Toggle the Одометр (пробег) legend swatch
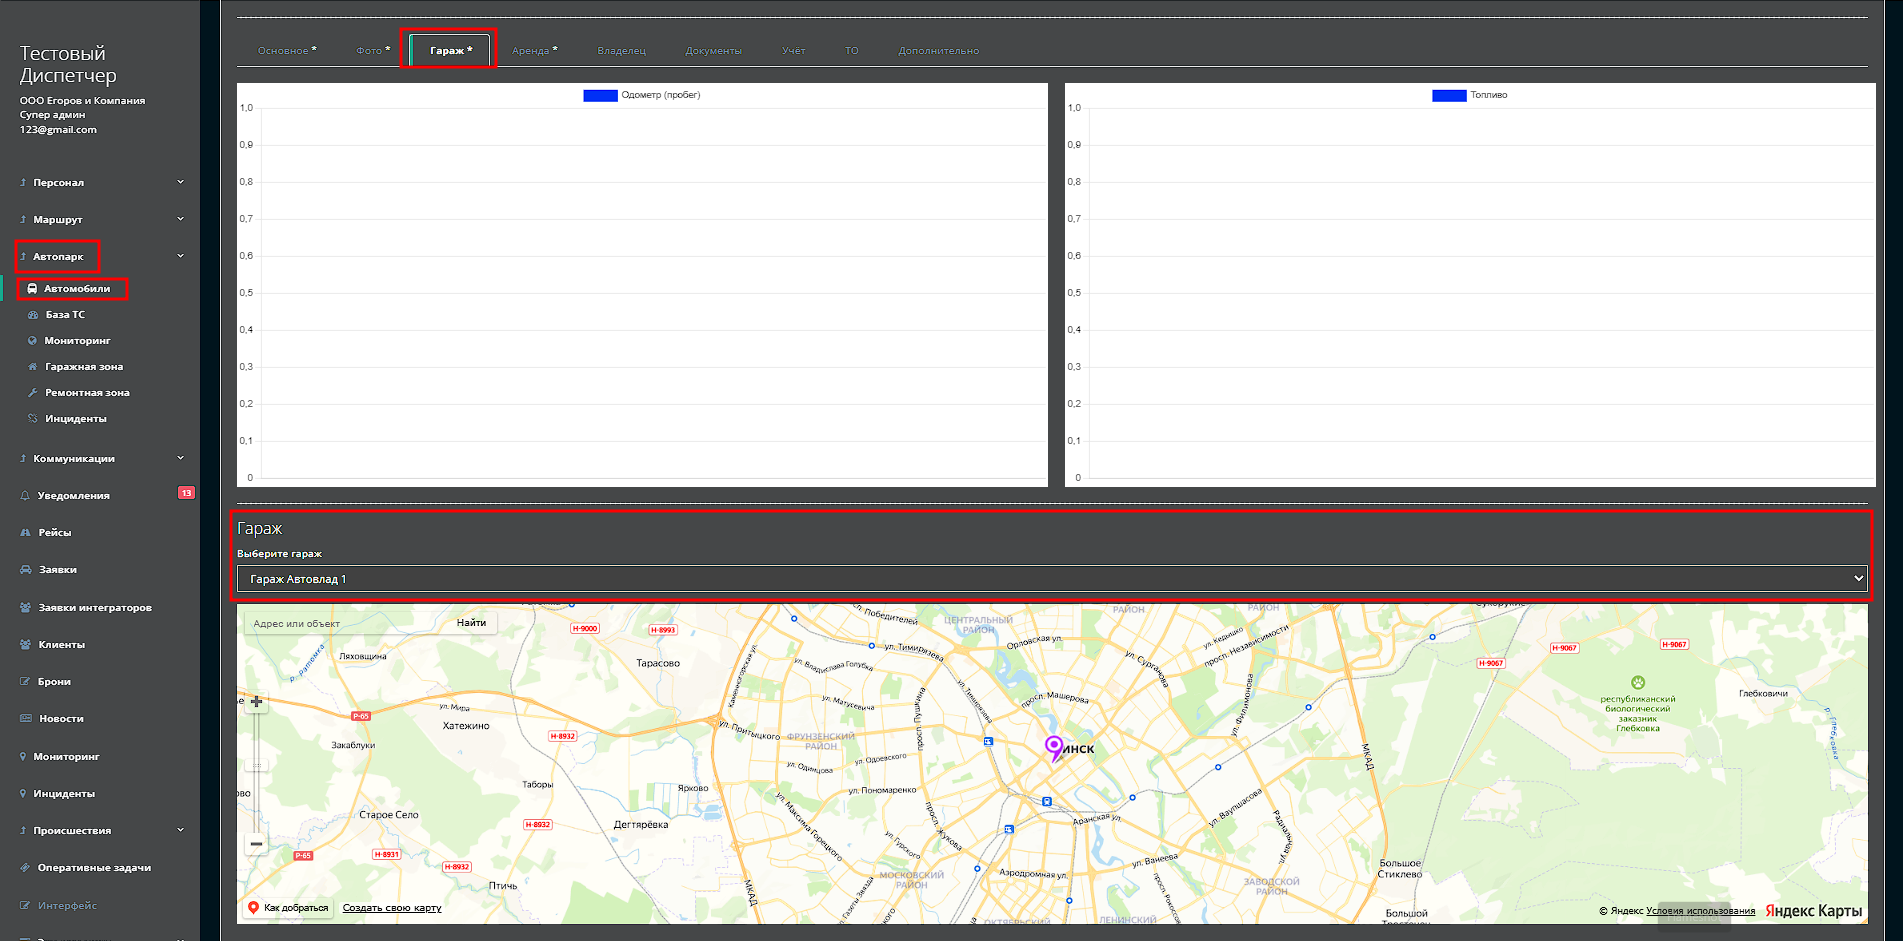This screenshot has width=1903, height=941. 600,96
